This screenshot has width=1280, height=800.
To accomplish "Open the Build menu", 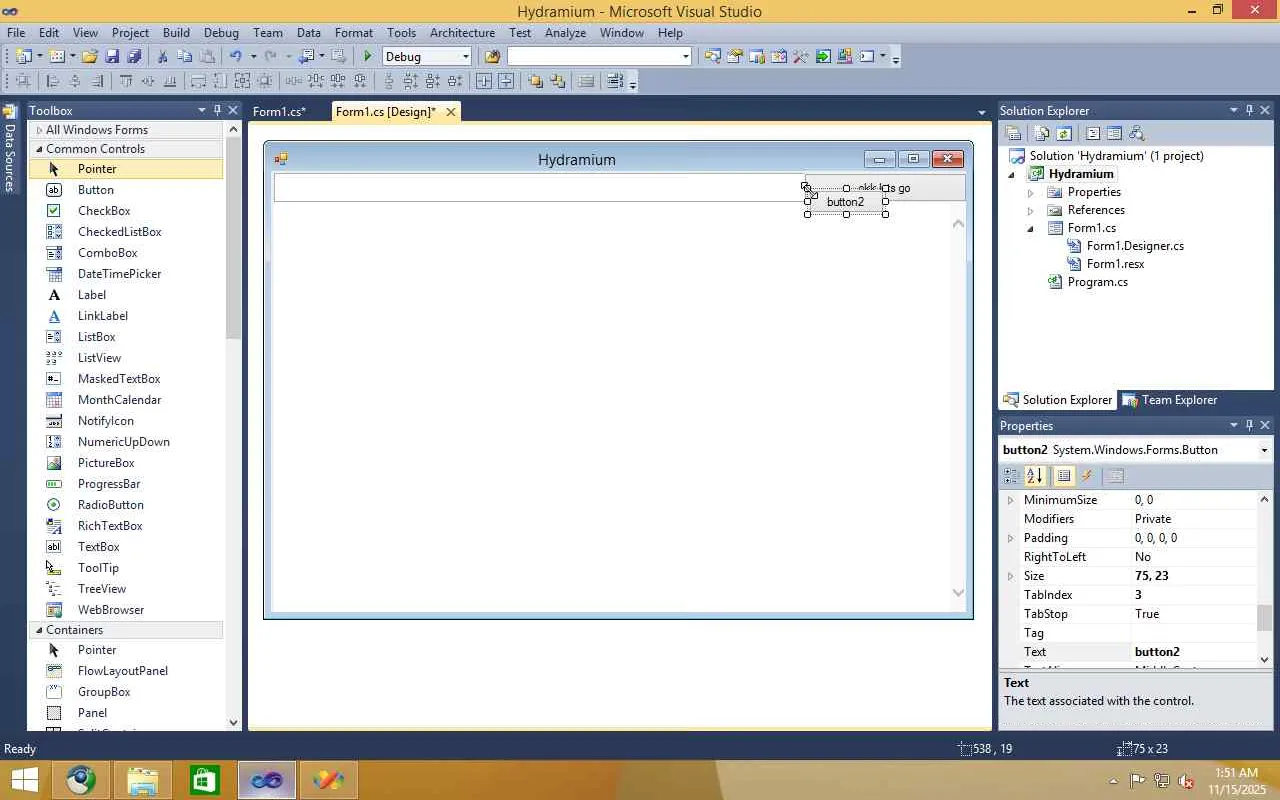I will [x=176, y=33].
